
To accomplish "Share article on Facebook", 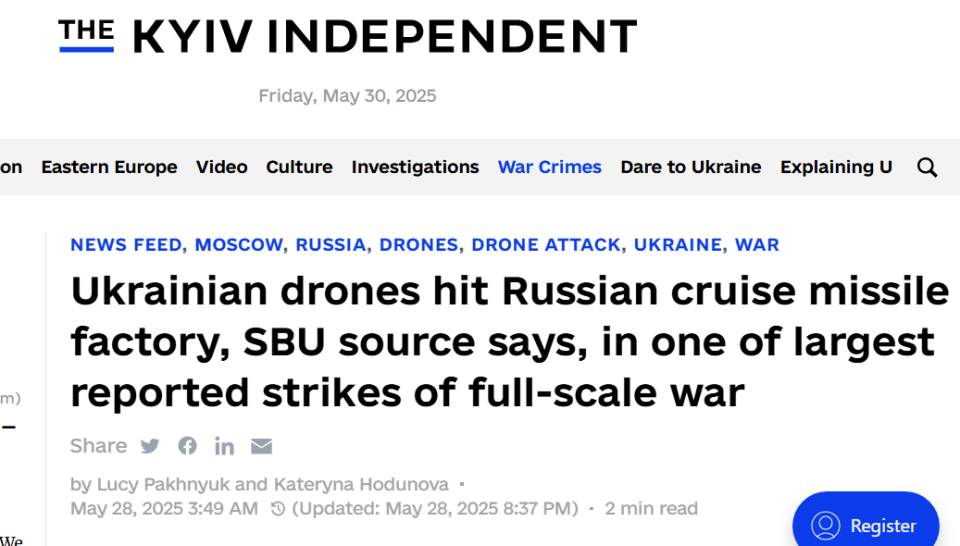I will pos(187,446).
